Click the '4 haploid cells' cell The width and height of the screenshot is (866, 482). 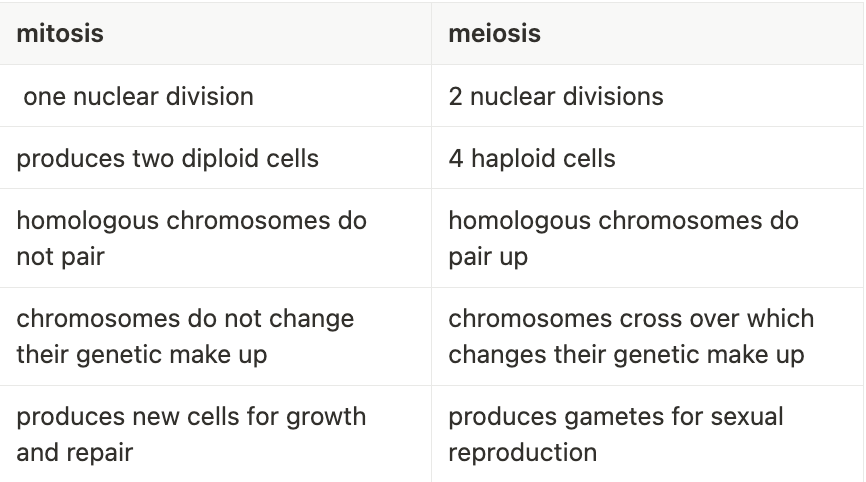coord(647,158)
